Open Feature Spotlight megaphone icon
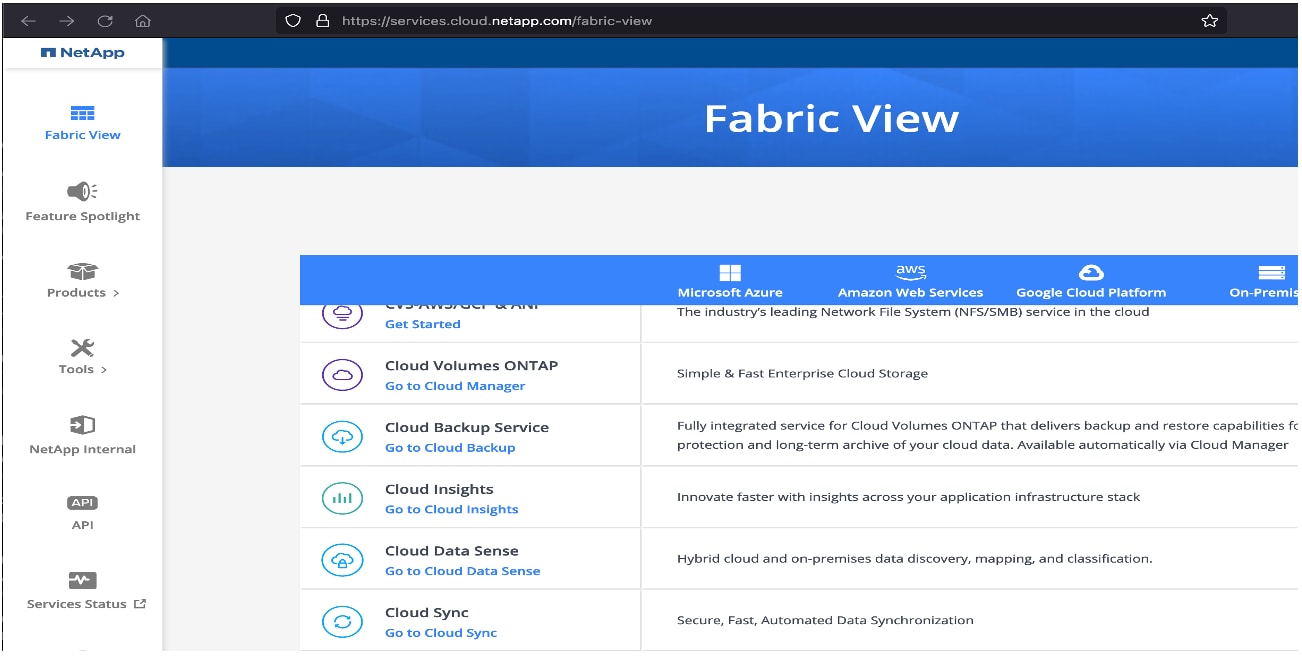Viewport: 1302px width, 658px height. pos(82,192)
